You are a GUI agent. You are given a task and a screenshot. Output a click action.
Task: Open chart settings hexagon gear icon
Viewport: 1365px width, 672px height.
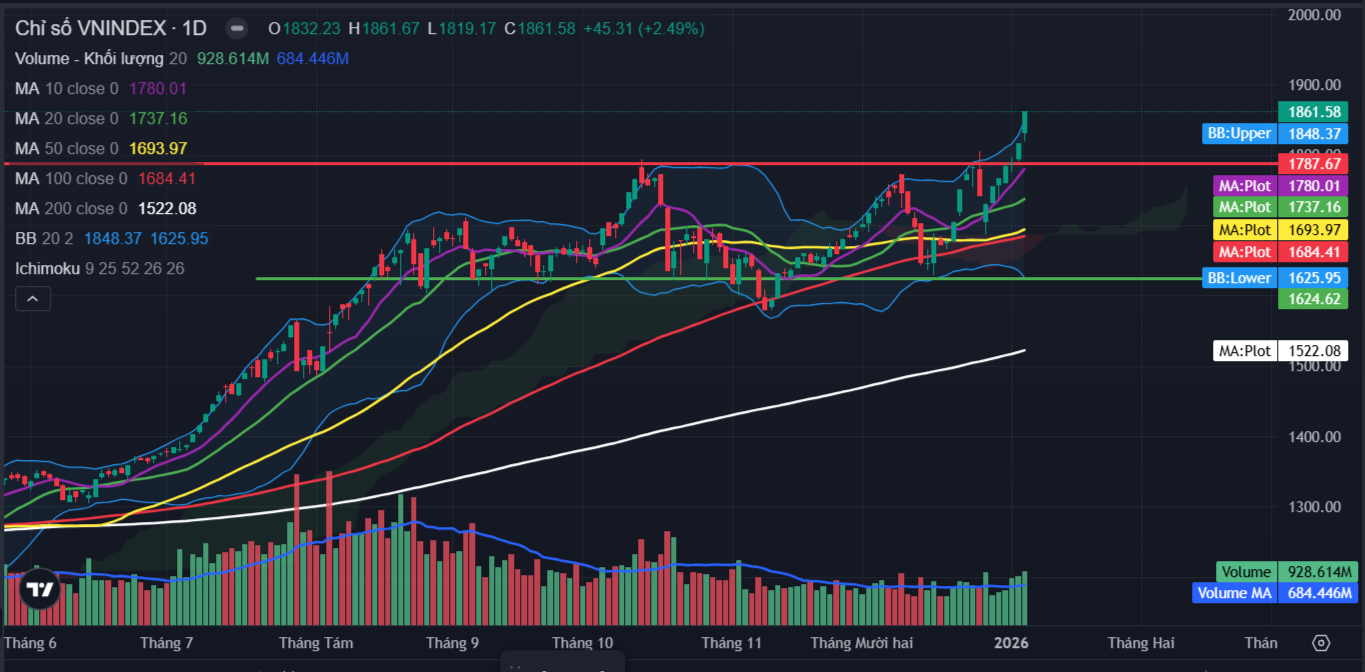coord(1321,643)
